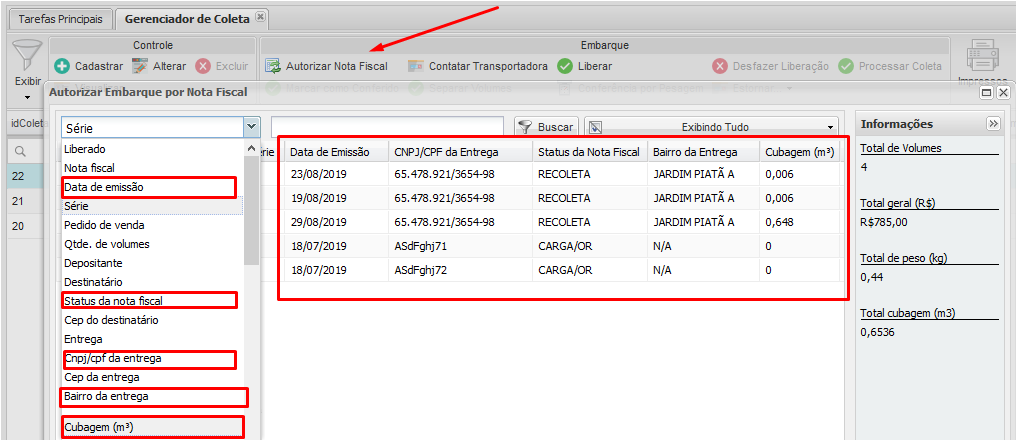Image resolution: width=1016 pixels, height=440 pixels.
Task: Click Cadastrar green plus icon
Action: coord(62,66)
